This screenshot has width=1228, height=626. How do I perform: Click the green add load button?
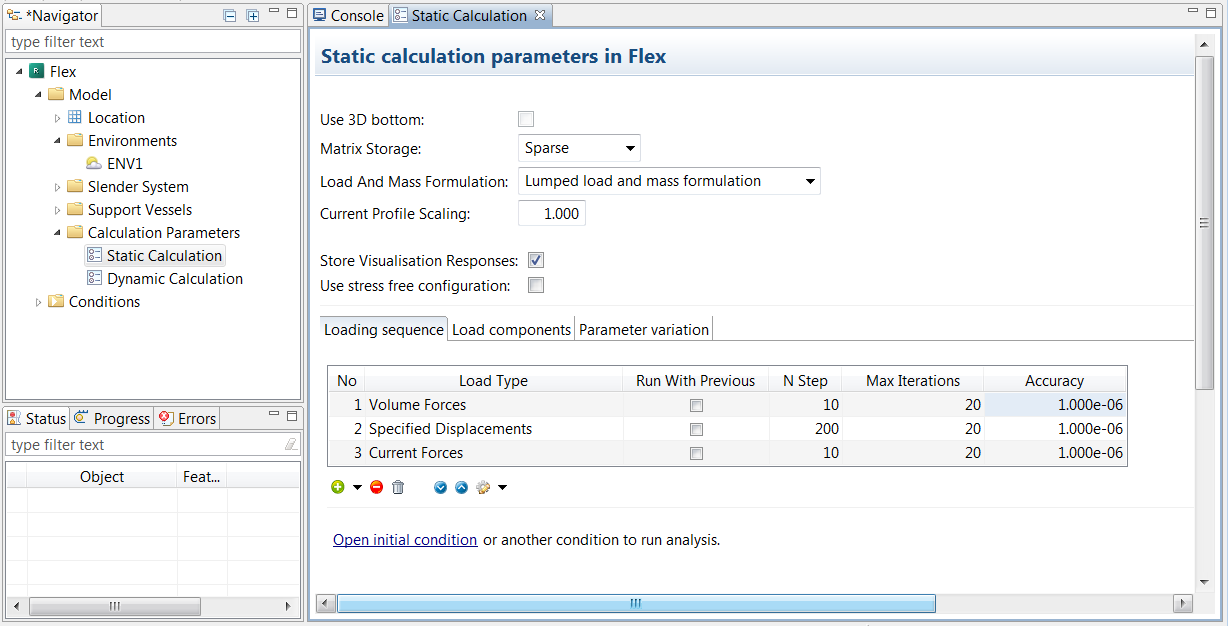(x=338, y=487)
